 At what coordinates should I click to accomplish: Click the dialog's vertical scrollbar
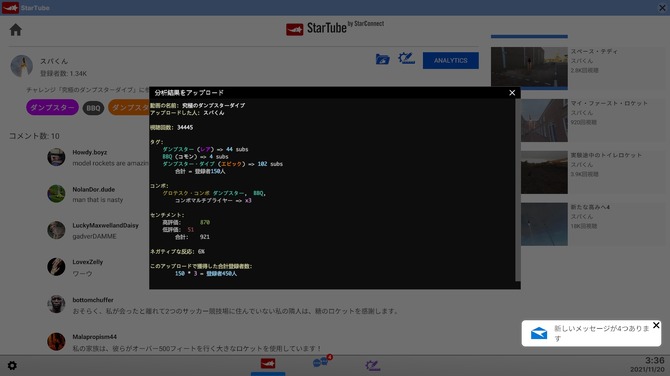point(518,190)
